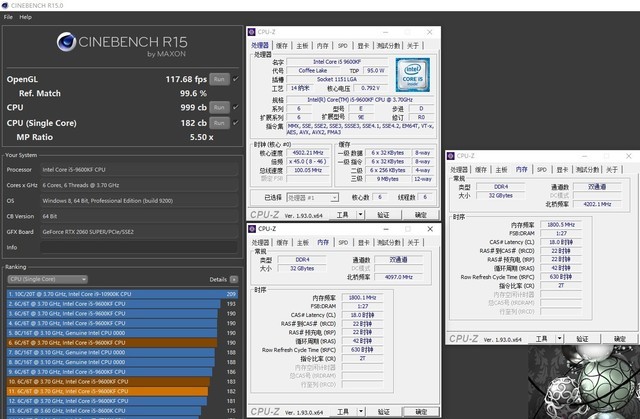
Task: Select SPD tab in 4097.0 MHz CPU-Z window
Action: click(x=343, y=243)
